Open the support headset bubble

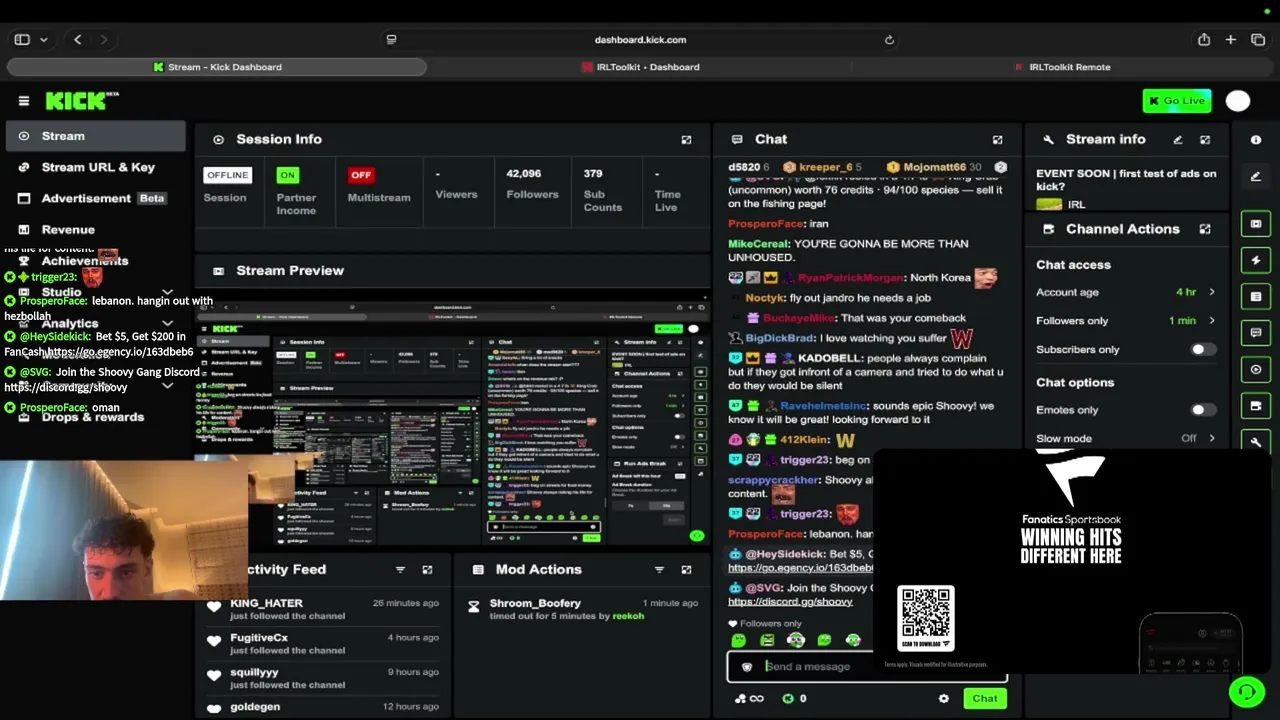point(1246,691)
